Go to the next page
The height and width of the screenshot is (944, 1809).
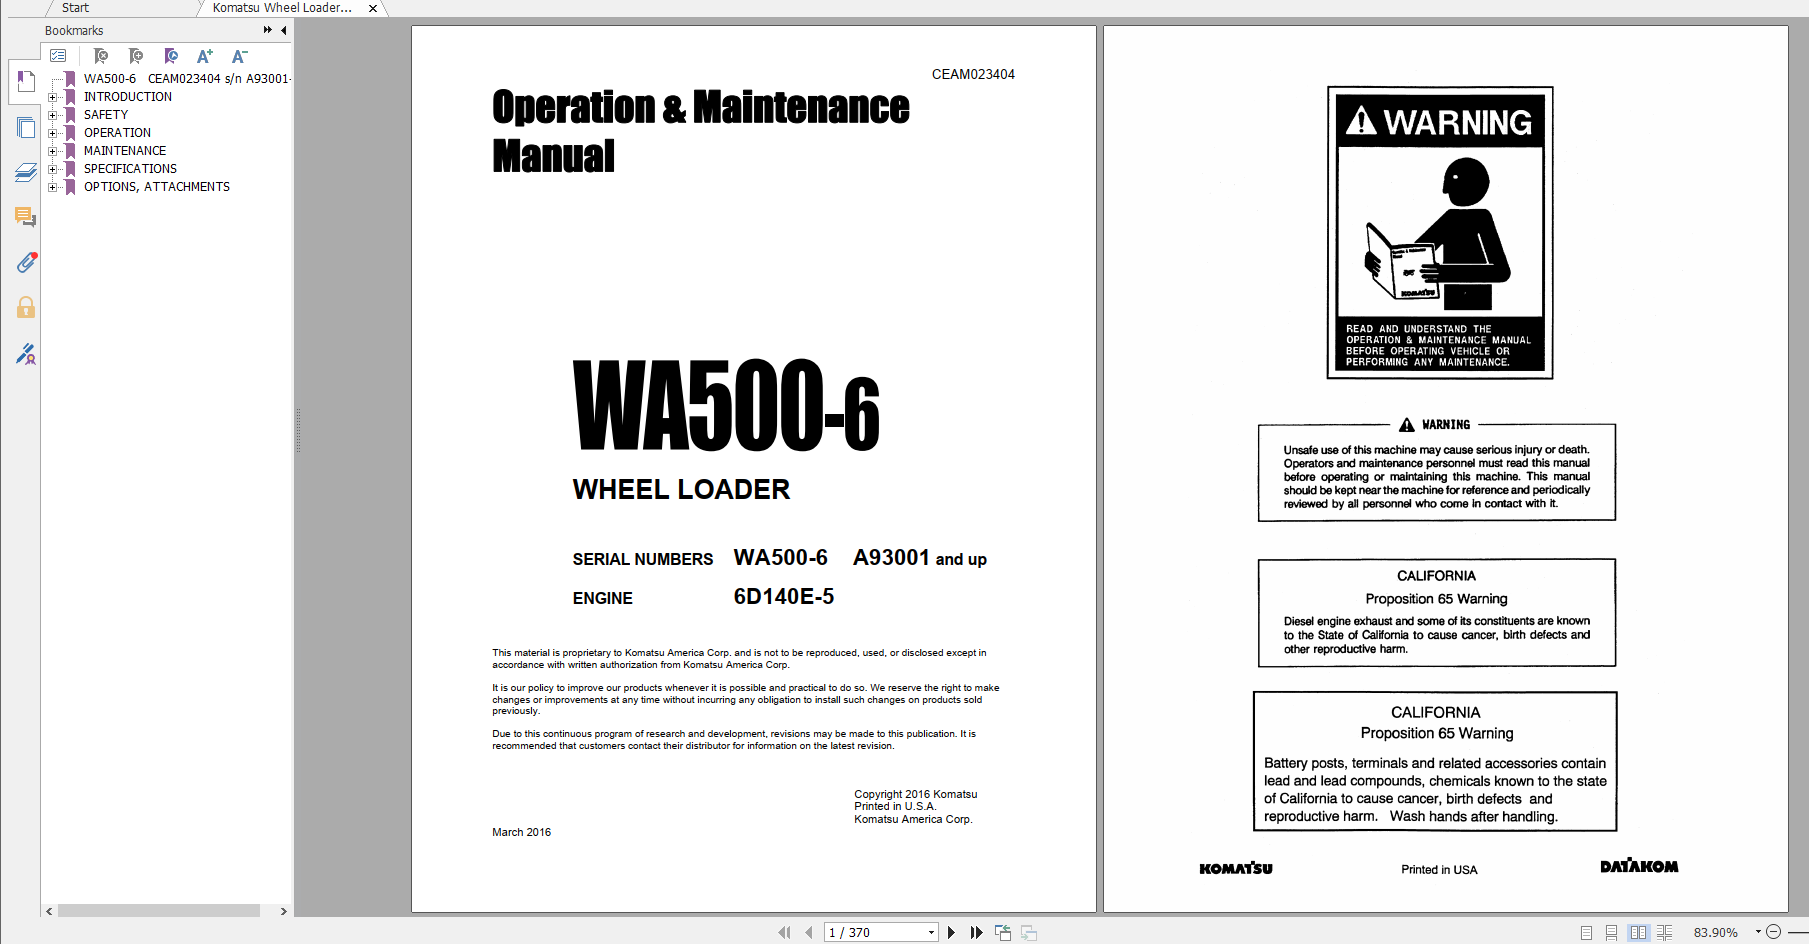[951, 932]
